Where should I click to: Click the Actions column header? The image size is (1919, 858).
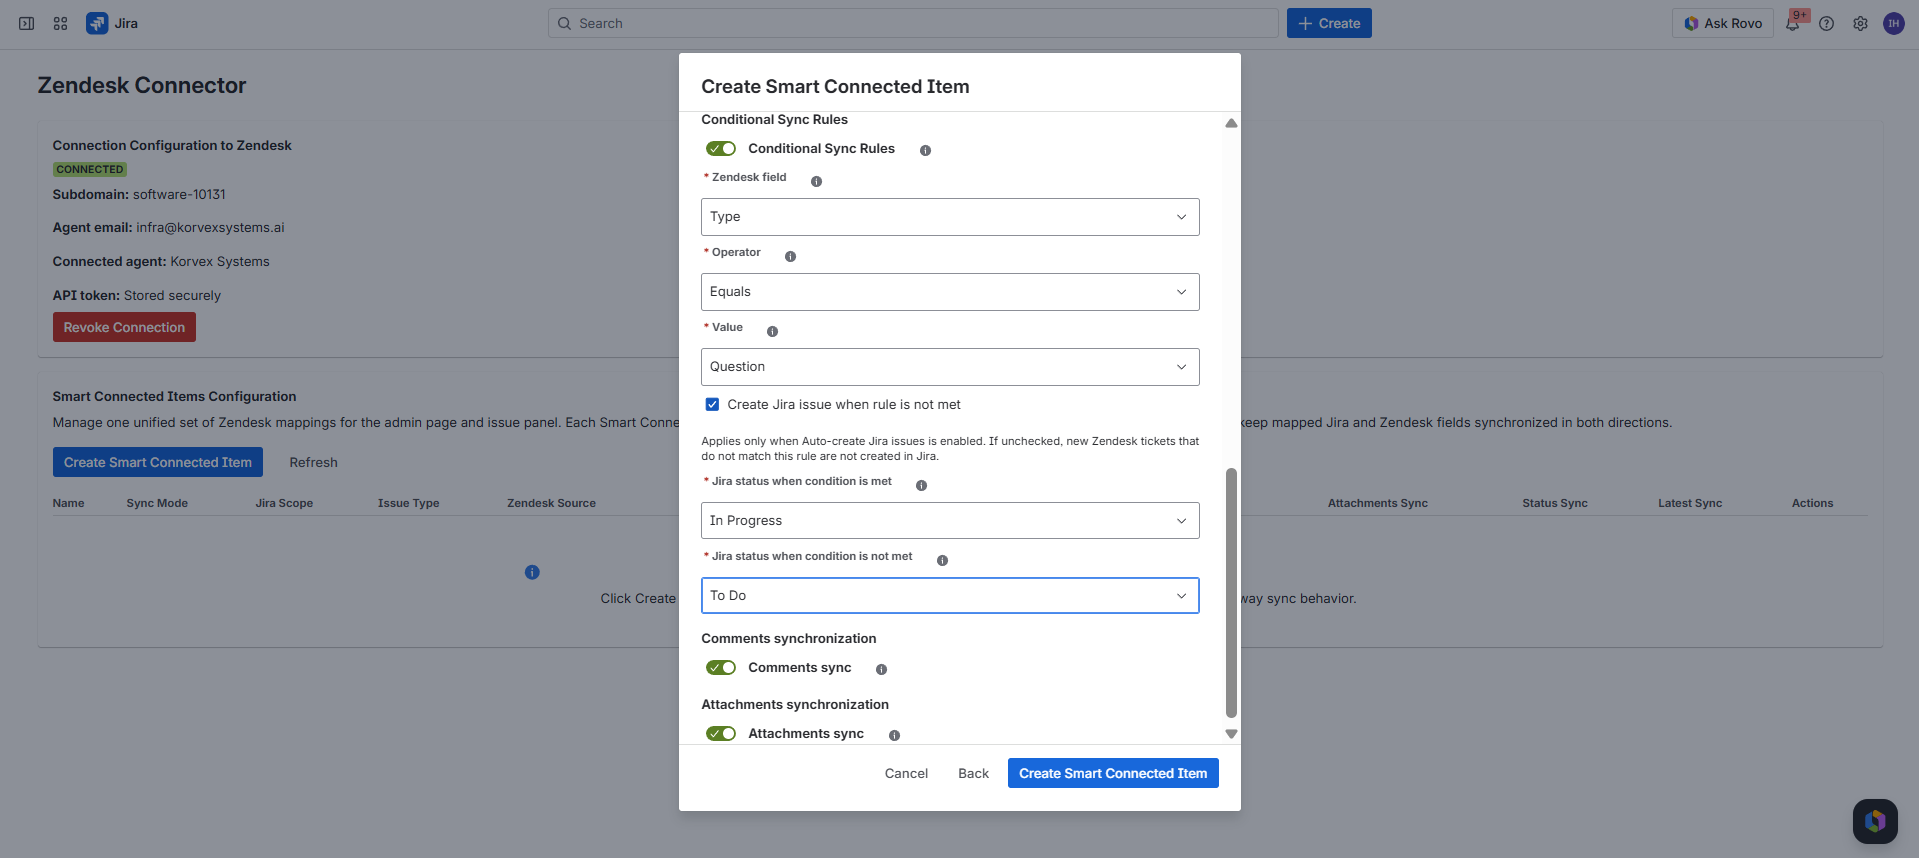coord(1812,503)
